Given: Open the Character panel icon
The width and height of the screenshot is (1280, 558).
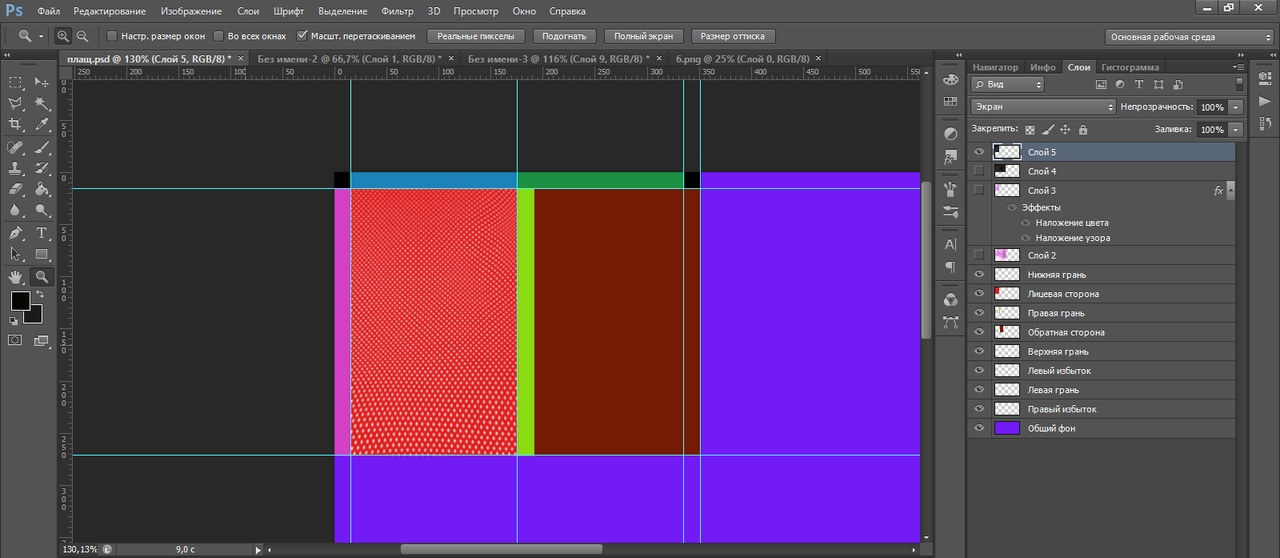Looking at the screenshot, I should click(x=950, y=244).
